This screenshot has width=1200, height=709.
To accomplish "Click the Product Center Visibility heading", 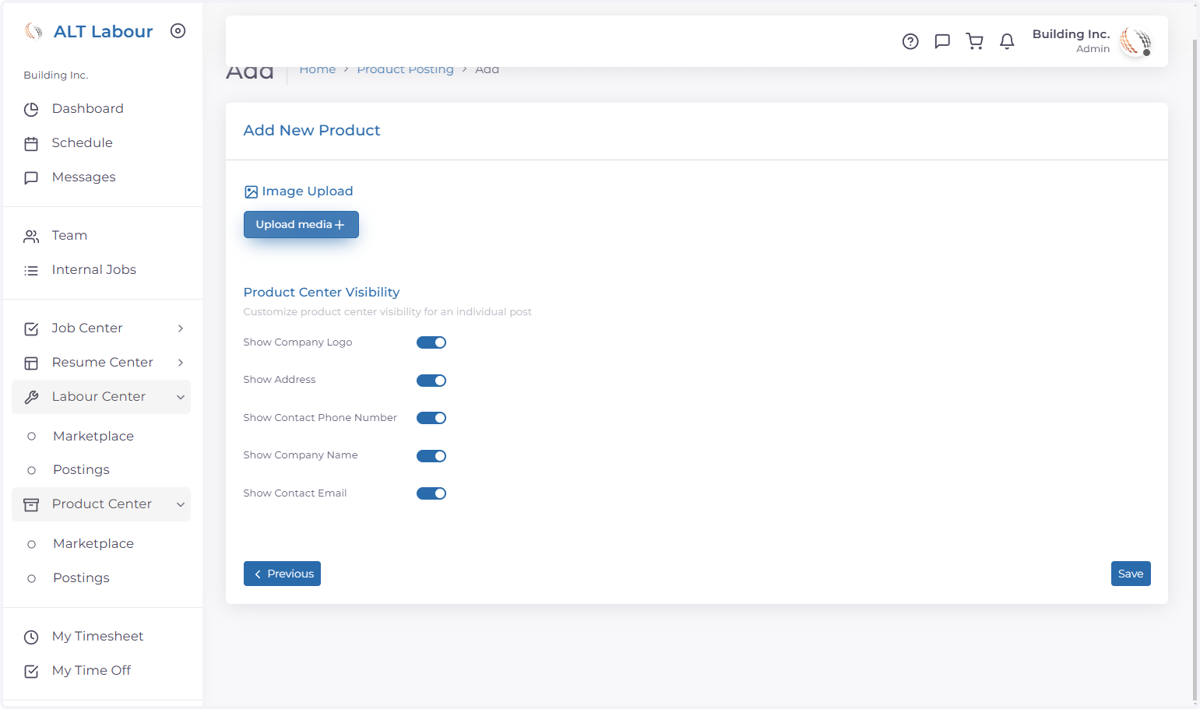I will click(321, 293).
